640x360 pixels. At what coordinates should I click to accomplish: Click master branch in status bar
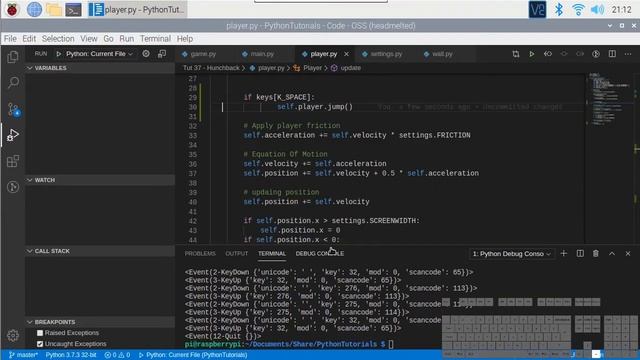point(23,355)
